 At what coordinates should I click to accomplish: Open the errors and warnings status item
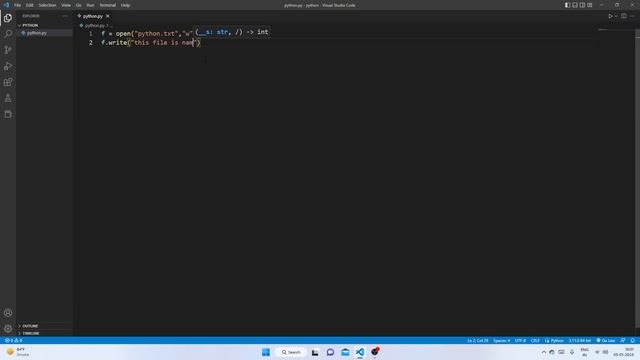point(13,340)
